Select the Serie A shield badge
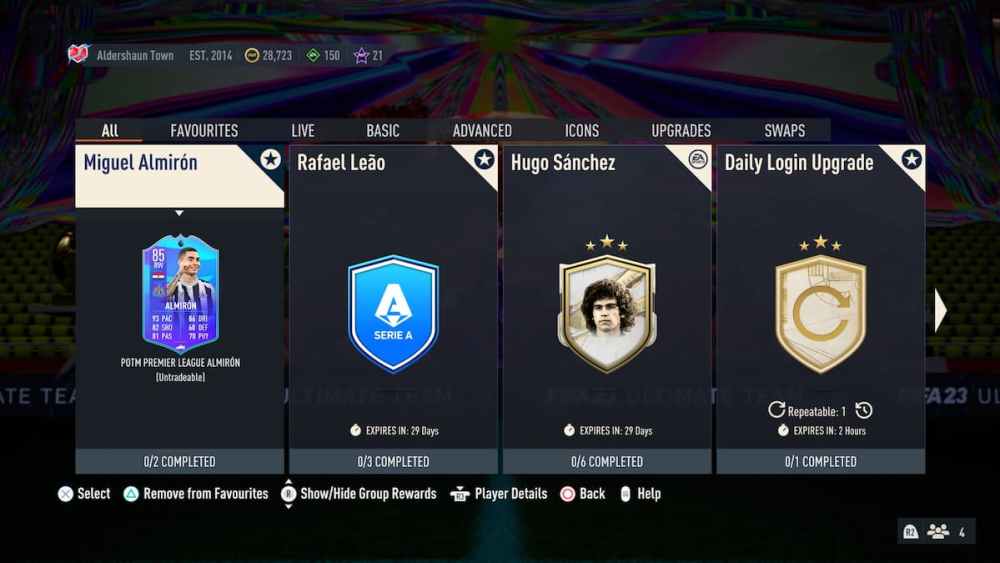 click(393, 313)
